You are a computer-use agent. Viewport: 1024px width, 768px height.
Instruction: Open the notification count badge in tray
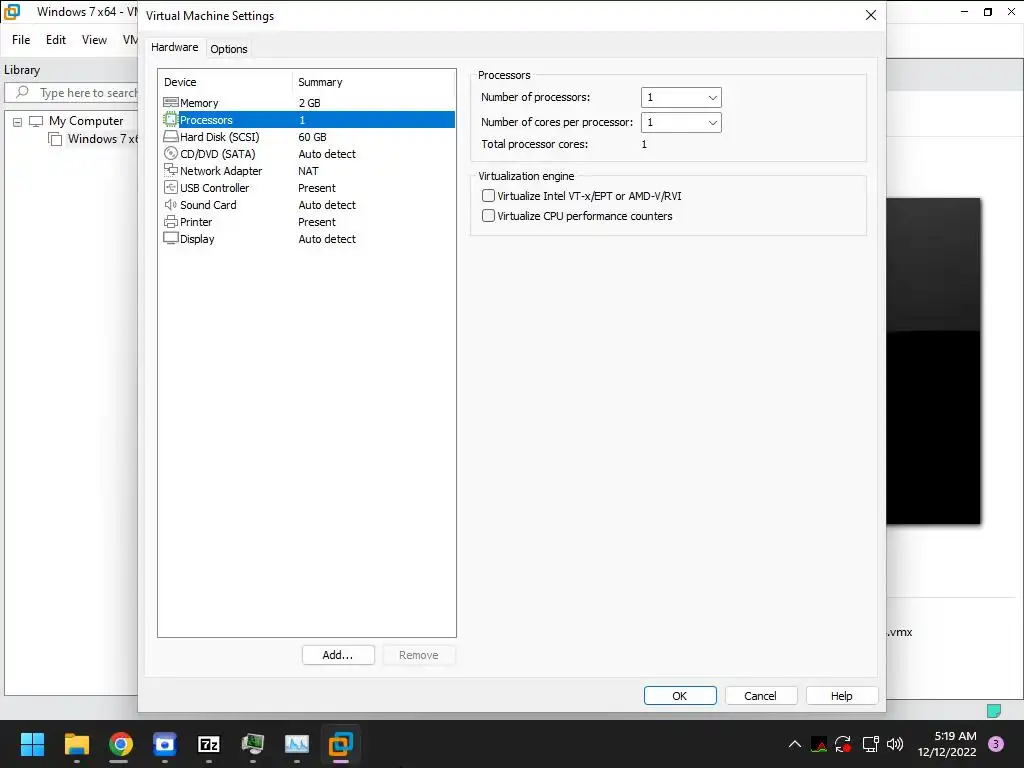click(x=996, y=744)
